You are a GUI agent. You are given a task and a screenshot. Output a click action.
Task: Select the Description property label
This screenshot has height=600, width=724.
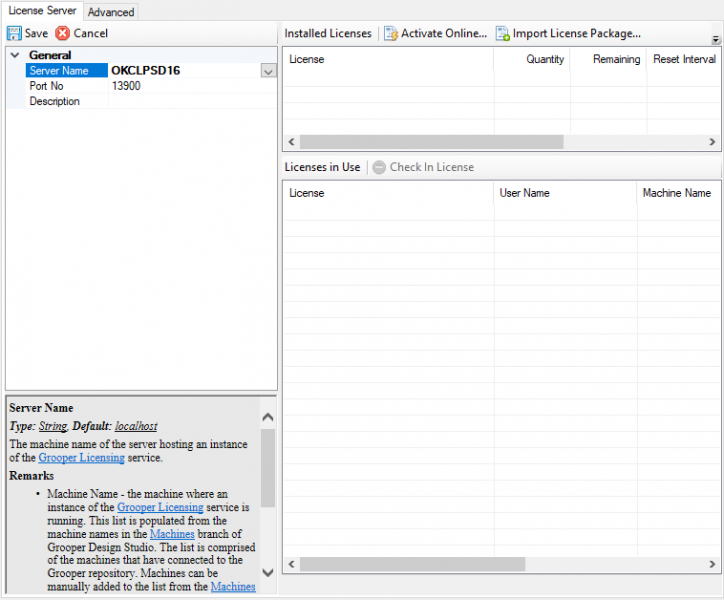pyautogui.click(x=54, y=101)
